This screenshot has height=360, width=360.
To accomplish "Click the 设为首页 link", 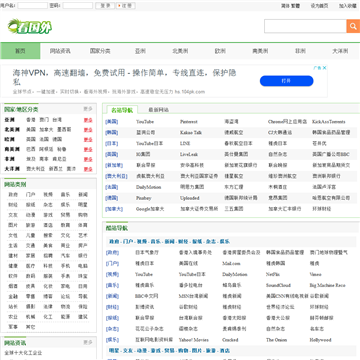I will click(x=319, y=6).
